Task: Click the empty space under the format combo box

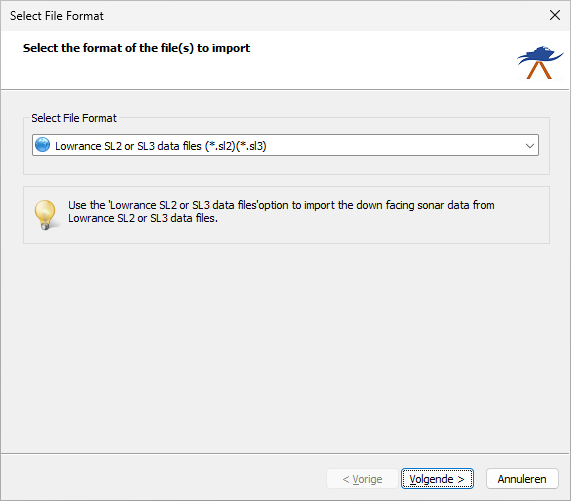Action: tap(285, 165)
